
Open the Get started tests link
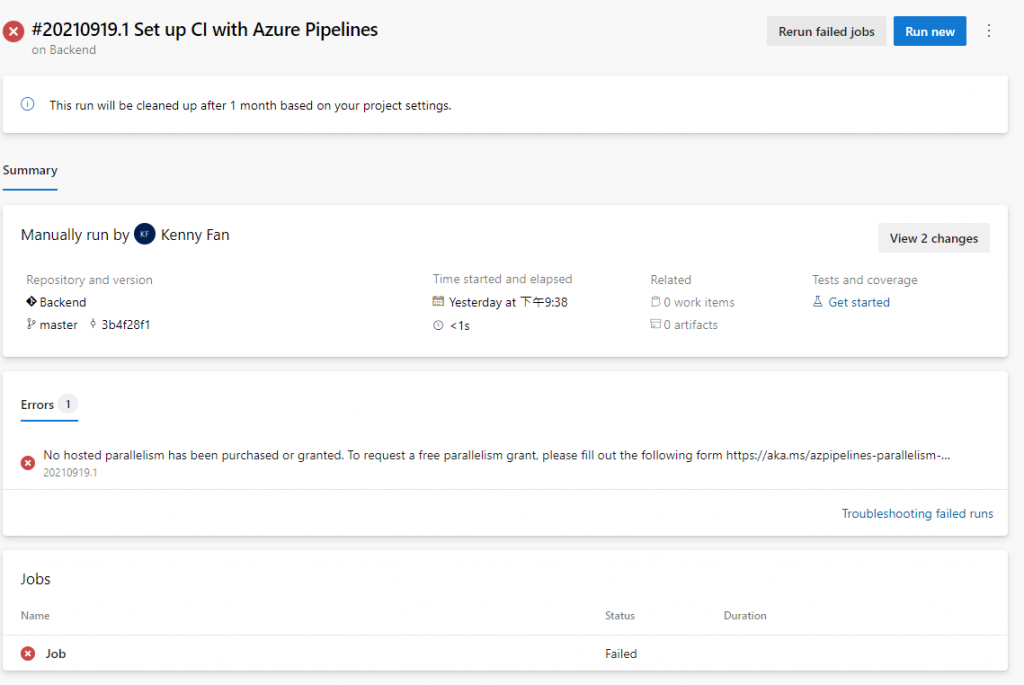pyautogui.click(x=859, y=302)
